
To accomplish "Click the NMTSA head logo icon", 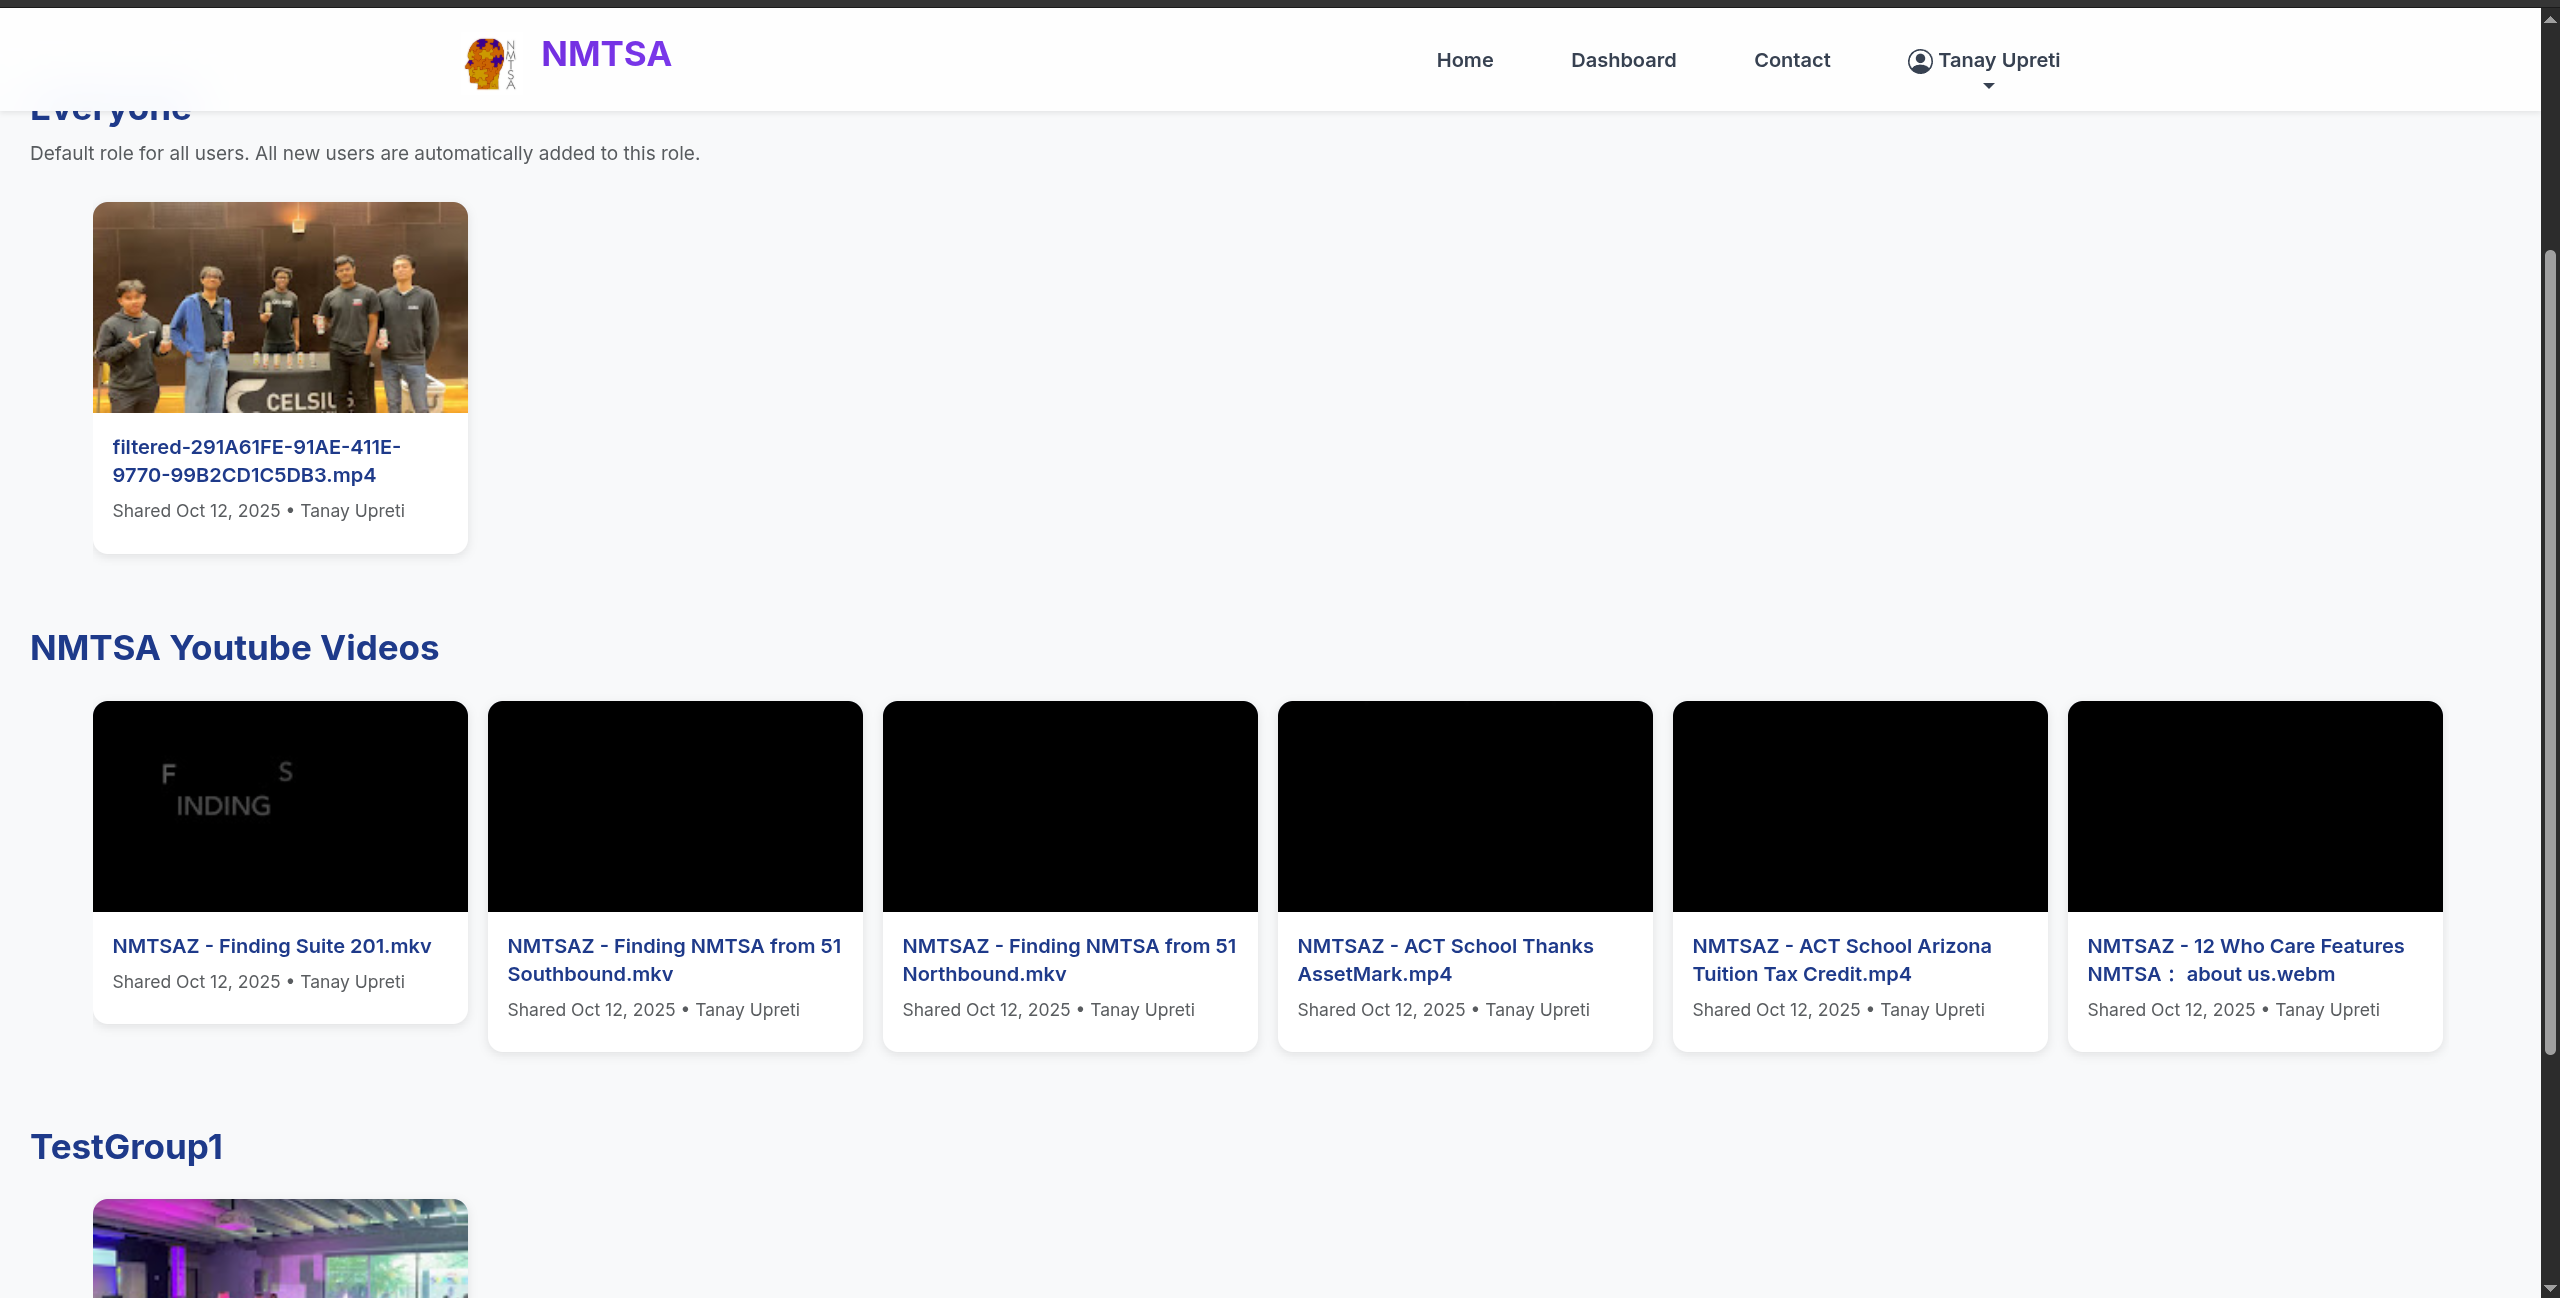I will [489, 63].
